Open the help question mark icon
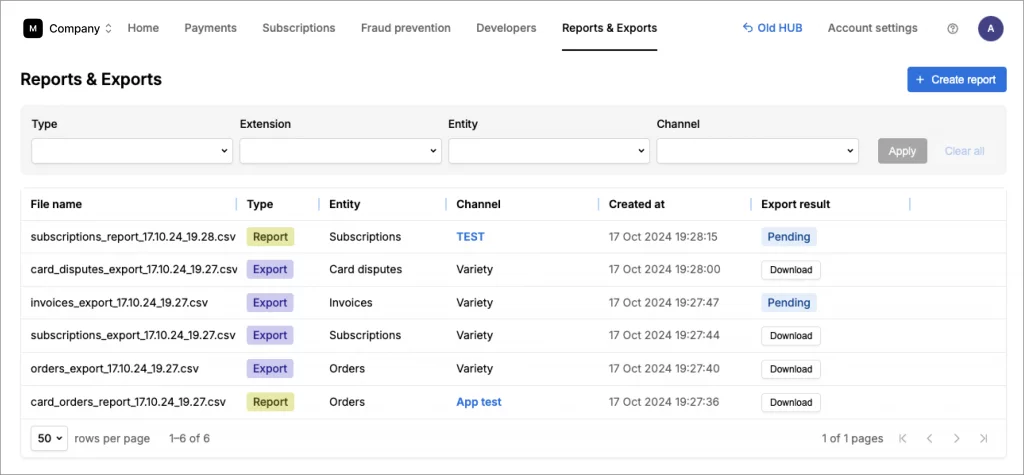 (952, 29)
